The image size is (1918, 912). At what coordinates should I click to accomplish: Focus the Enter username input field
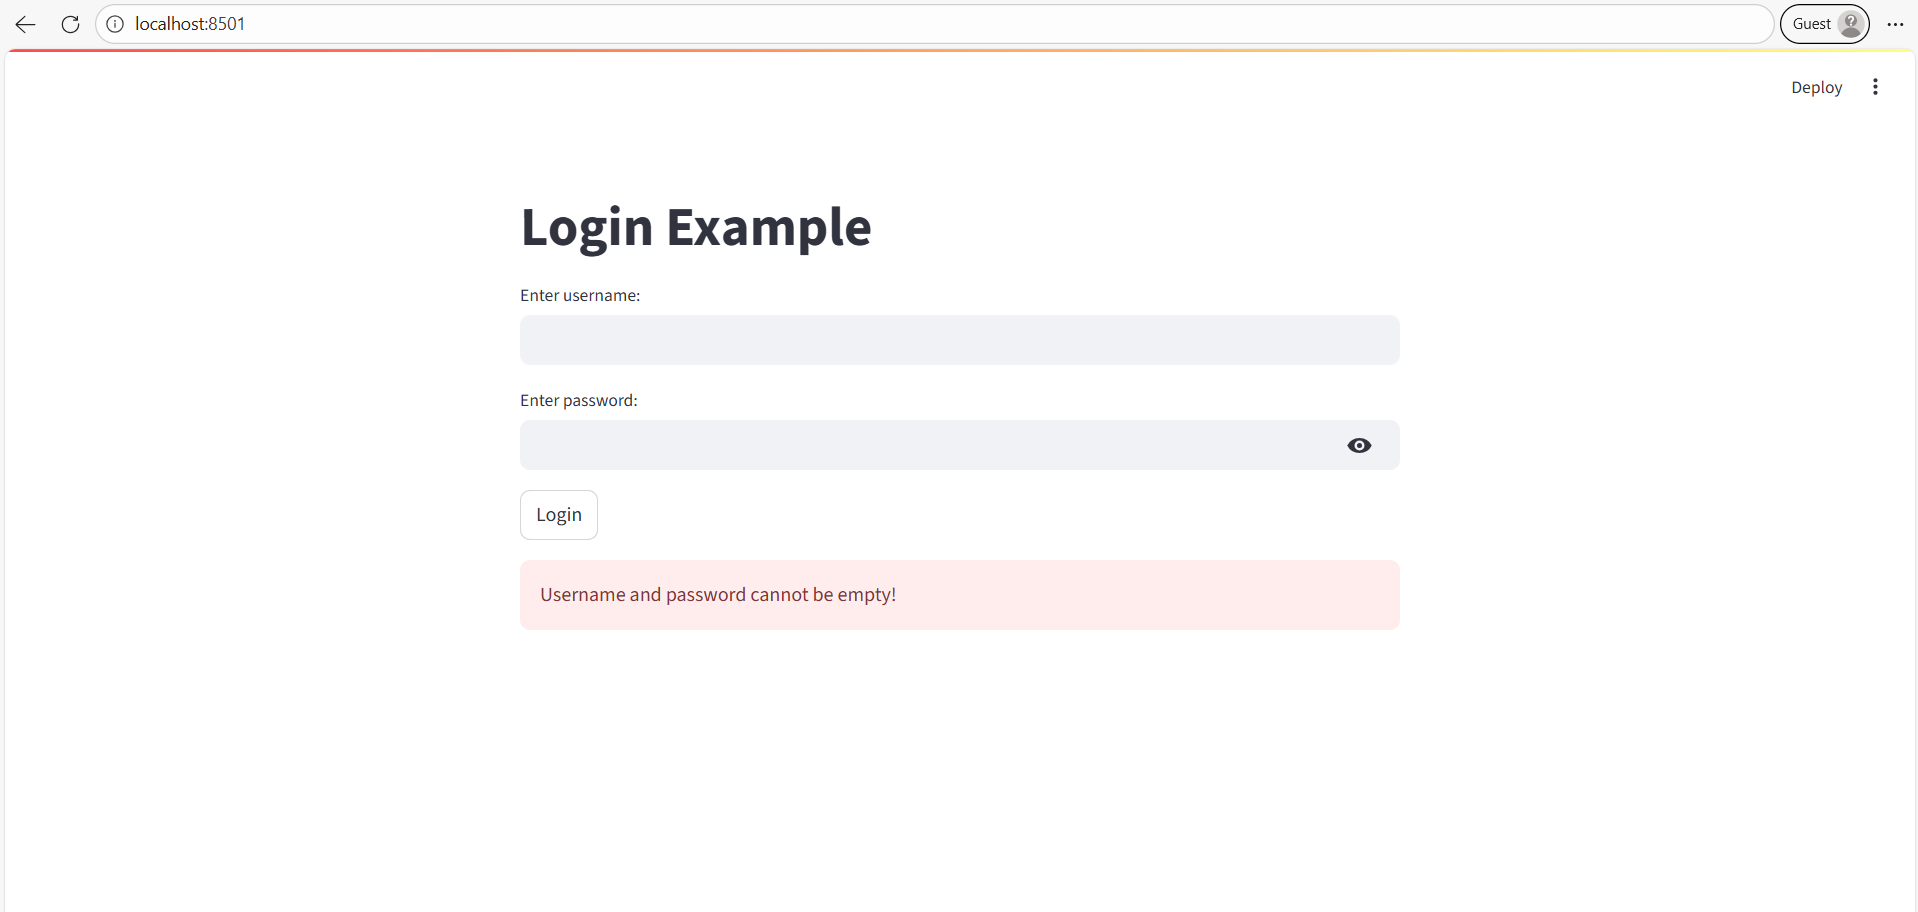[958, 340]
